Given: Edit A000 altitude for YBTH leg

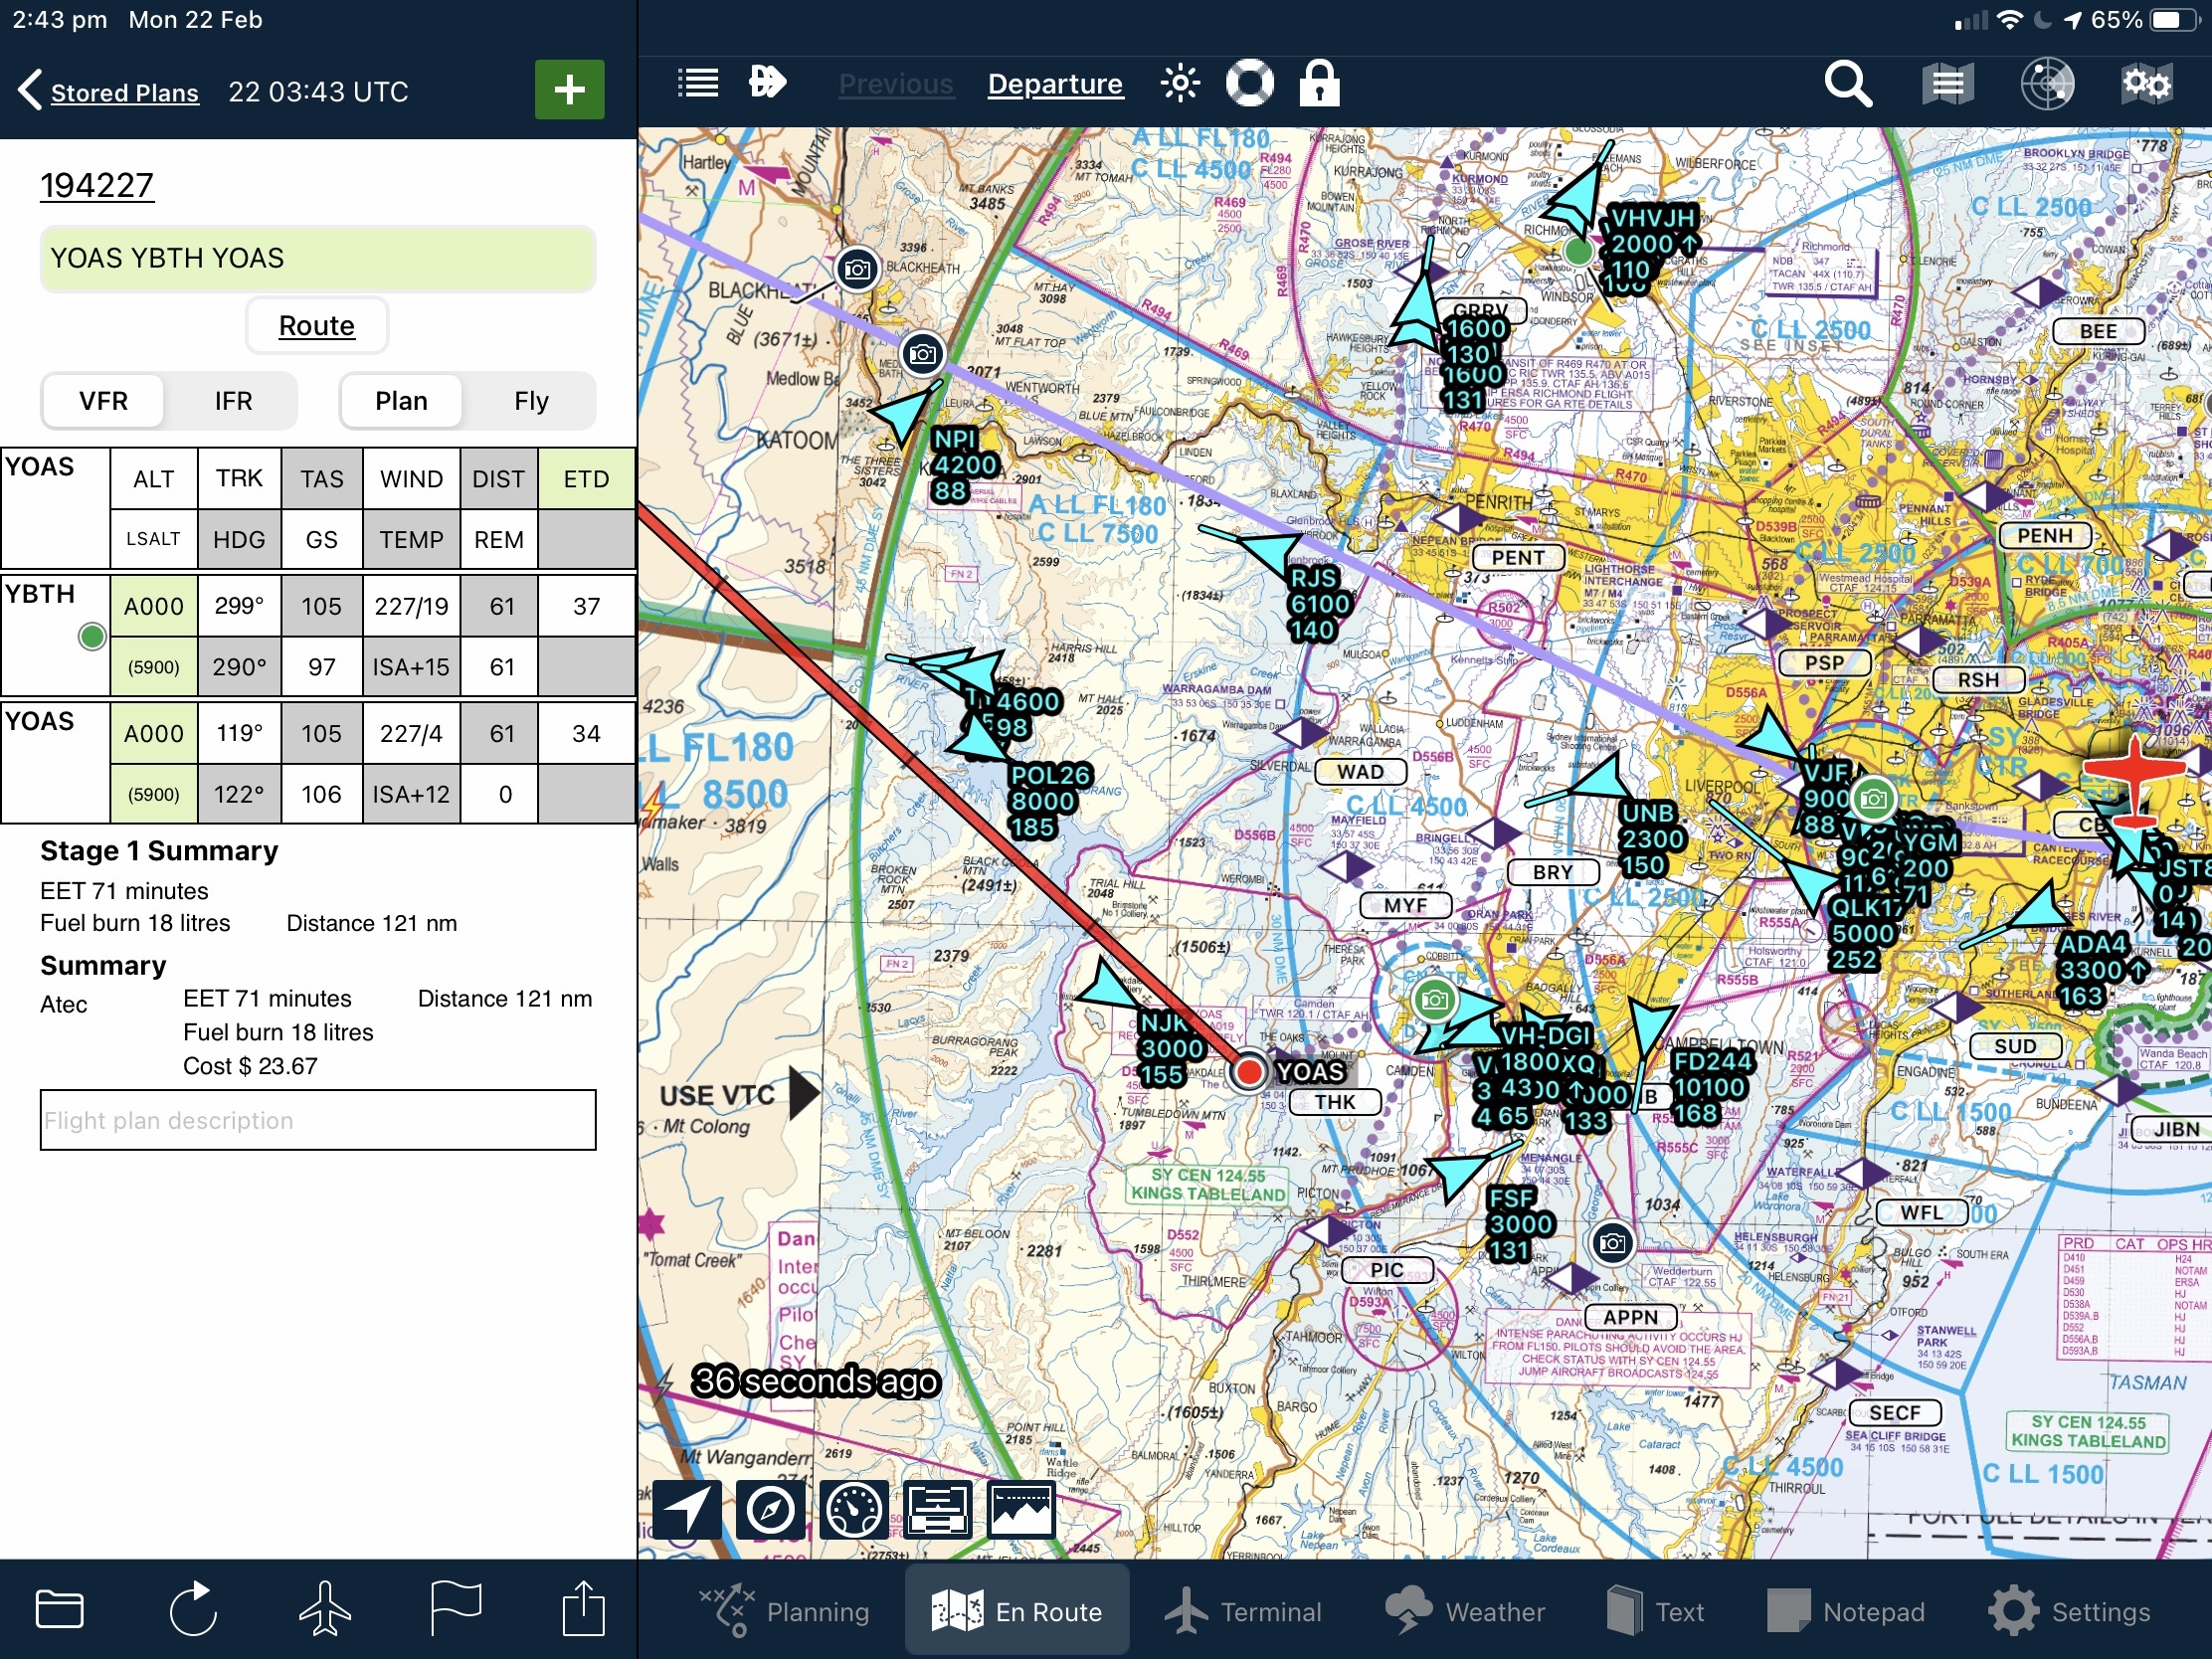Looking at the screenshot, I should point(154,607).
